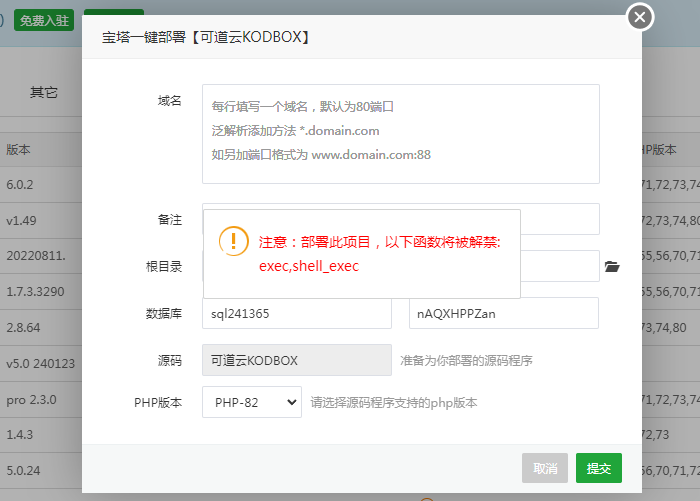Submit the deployment with 提交 button

pos(599,468)
